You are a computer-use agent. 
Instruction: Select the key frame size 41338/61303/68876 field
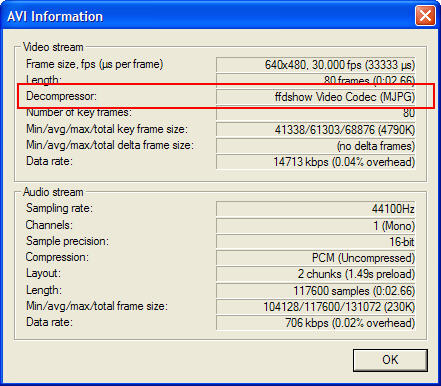[x=316, y=129]
